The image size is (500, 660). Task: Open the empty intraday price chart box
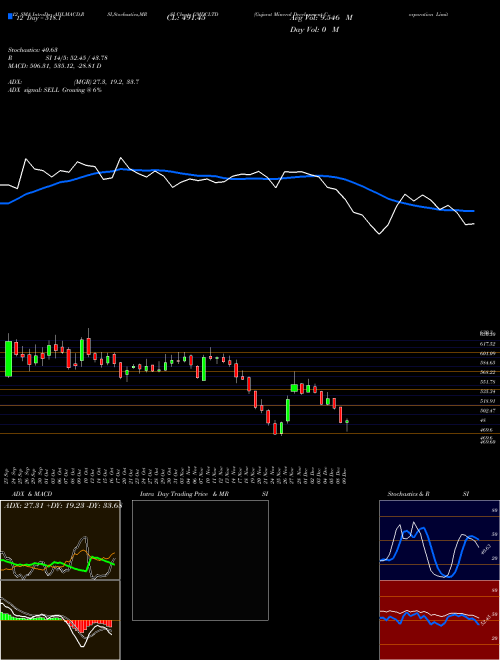pos(200,560)
